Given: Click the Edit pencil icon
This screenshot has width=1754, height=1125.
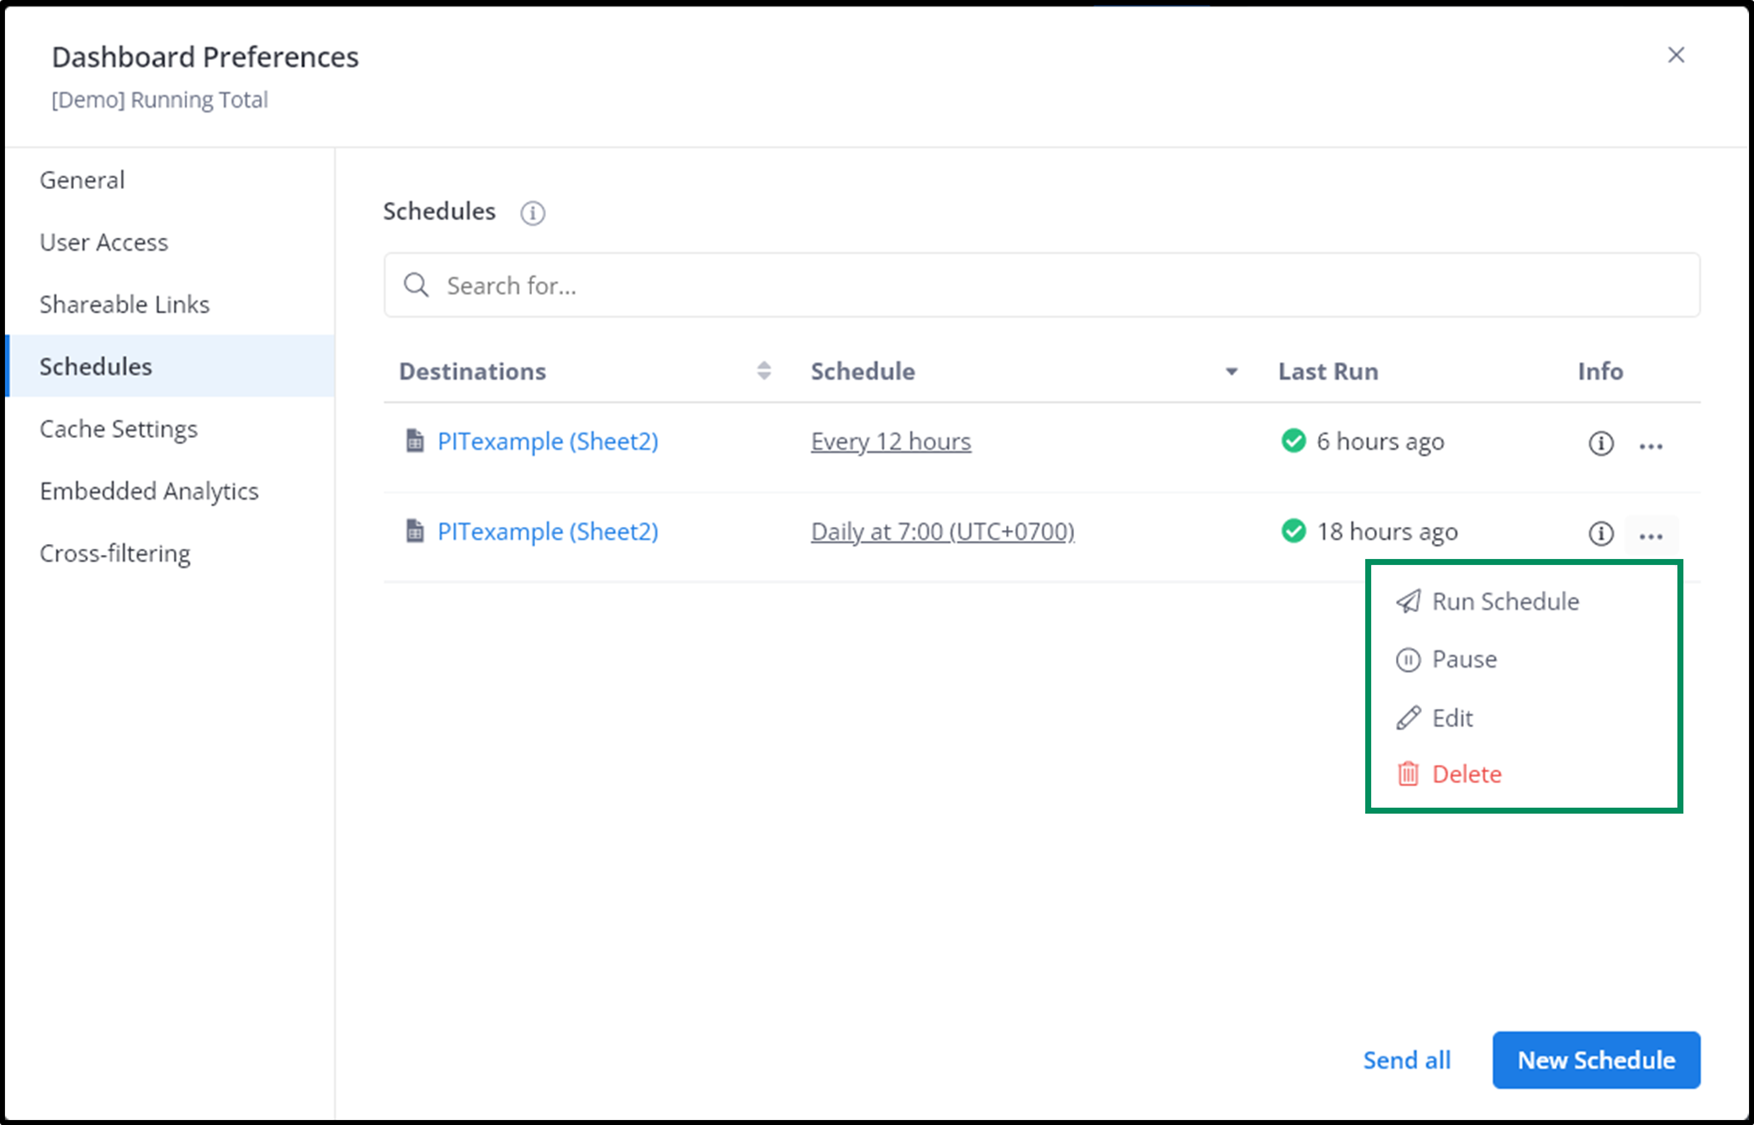Looking at the screenshot, I should (1408, 717).
